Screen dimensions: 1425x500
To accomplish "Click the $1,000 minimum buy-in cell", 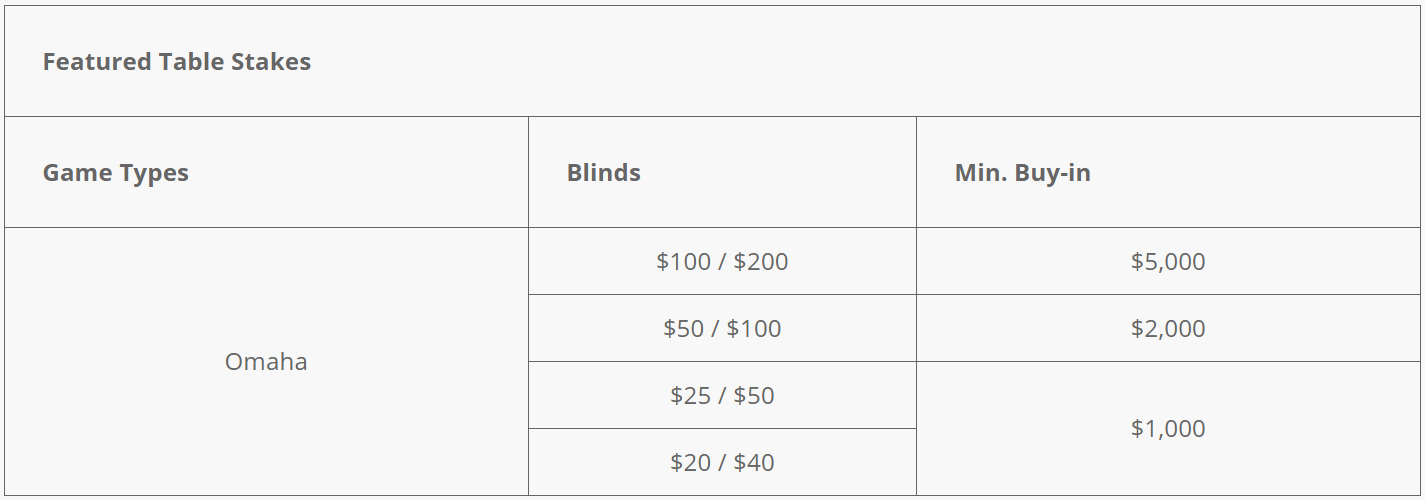I will (x=1168, y=428).
